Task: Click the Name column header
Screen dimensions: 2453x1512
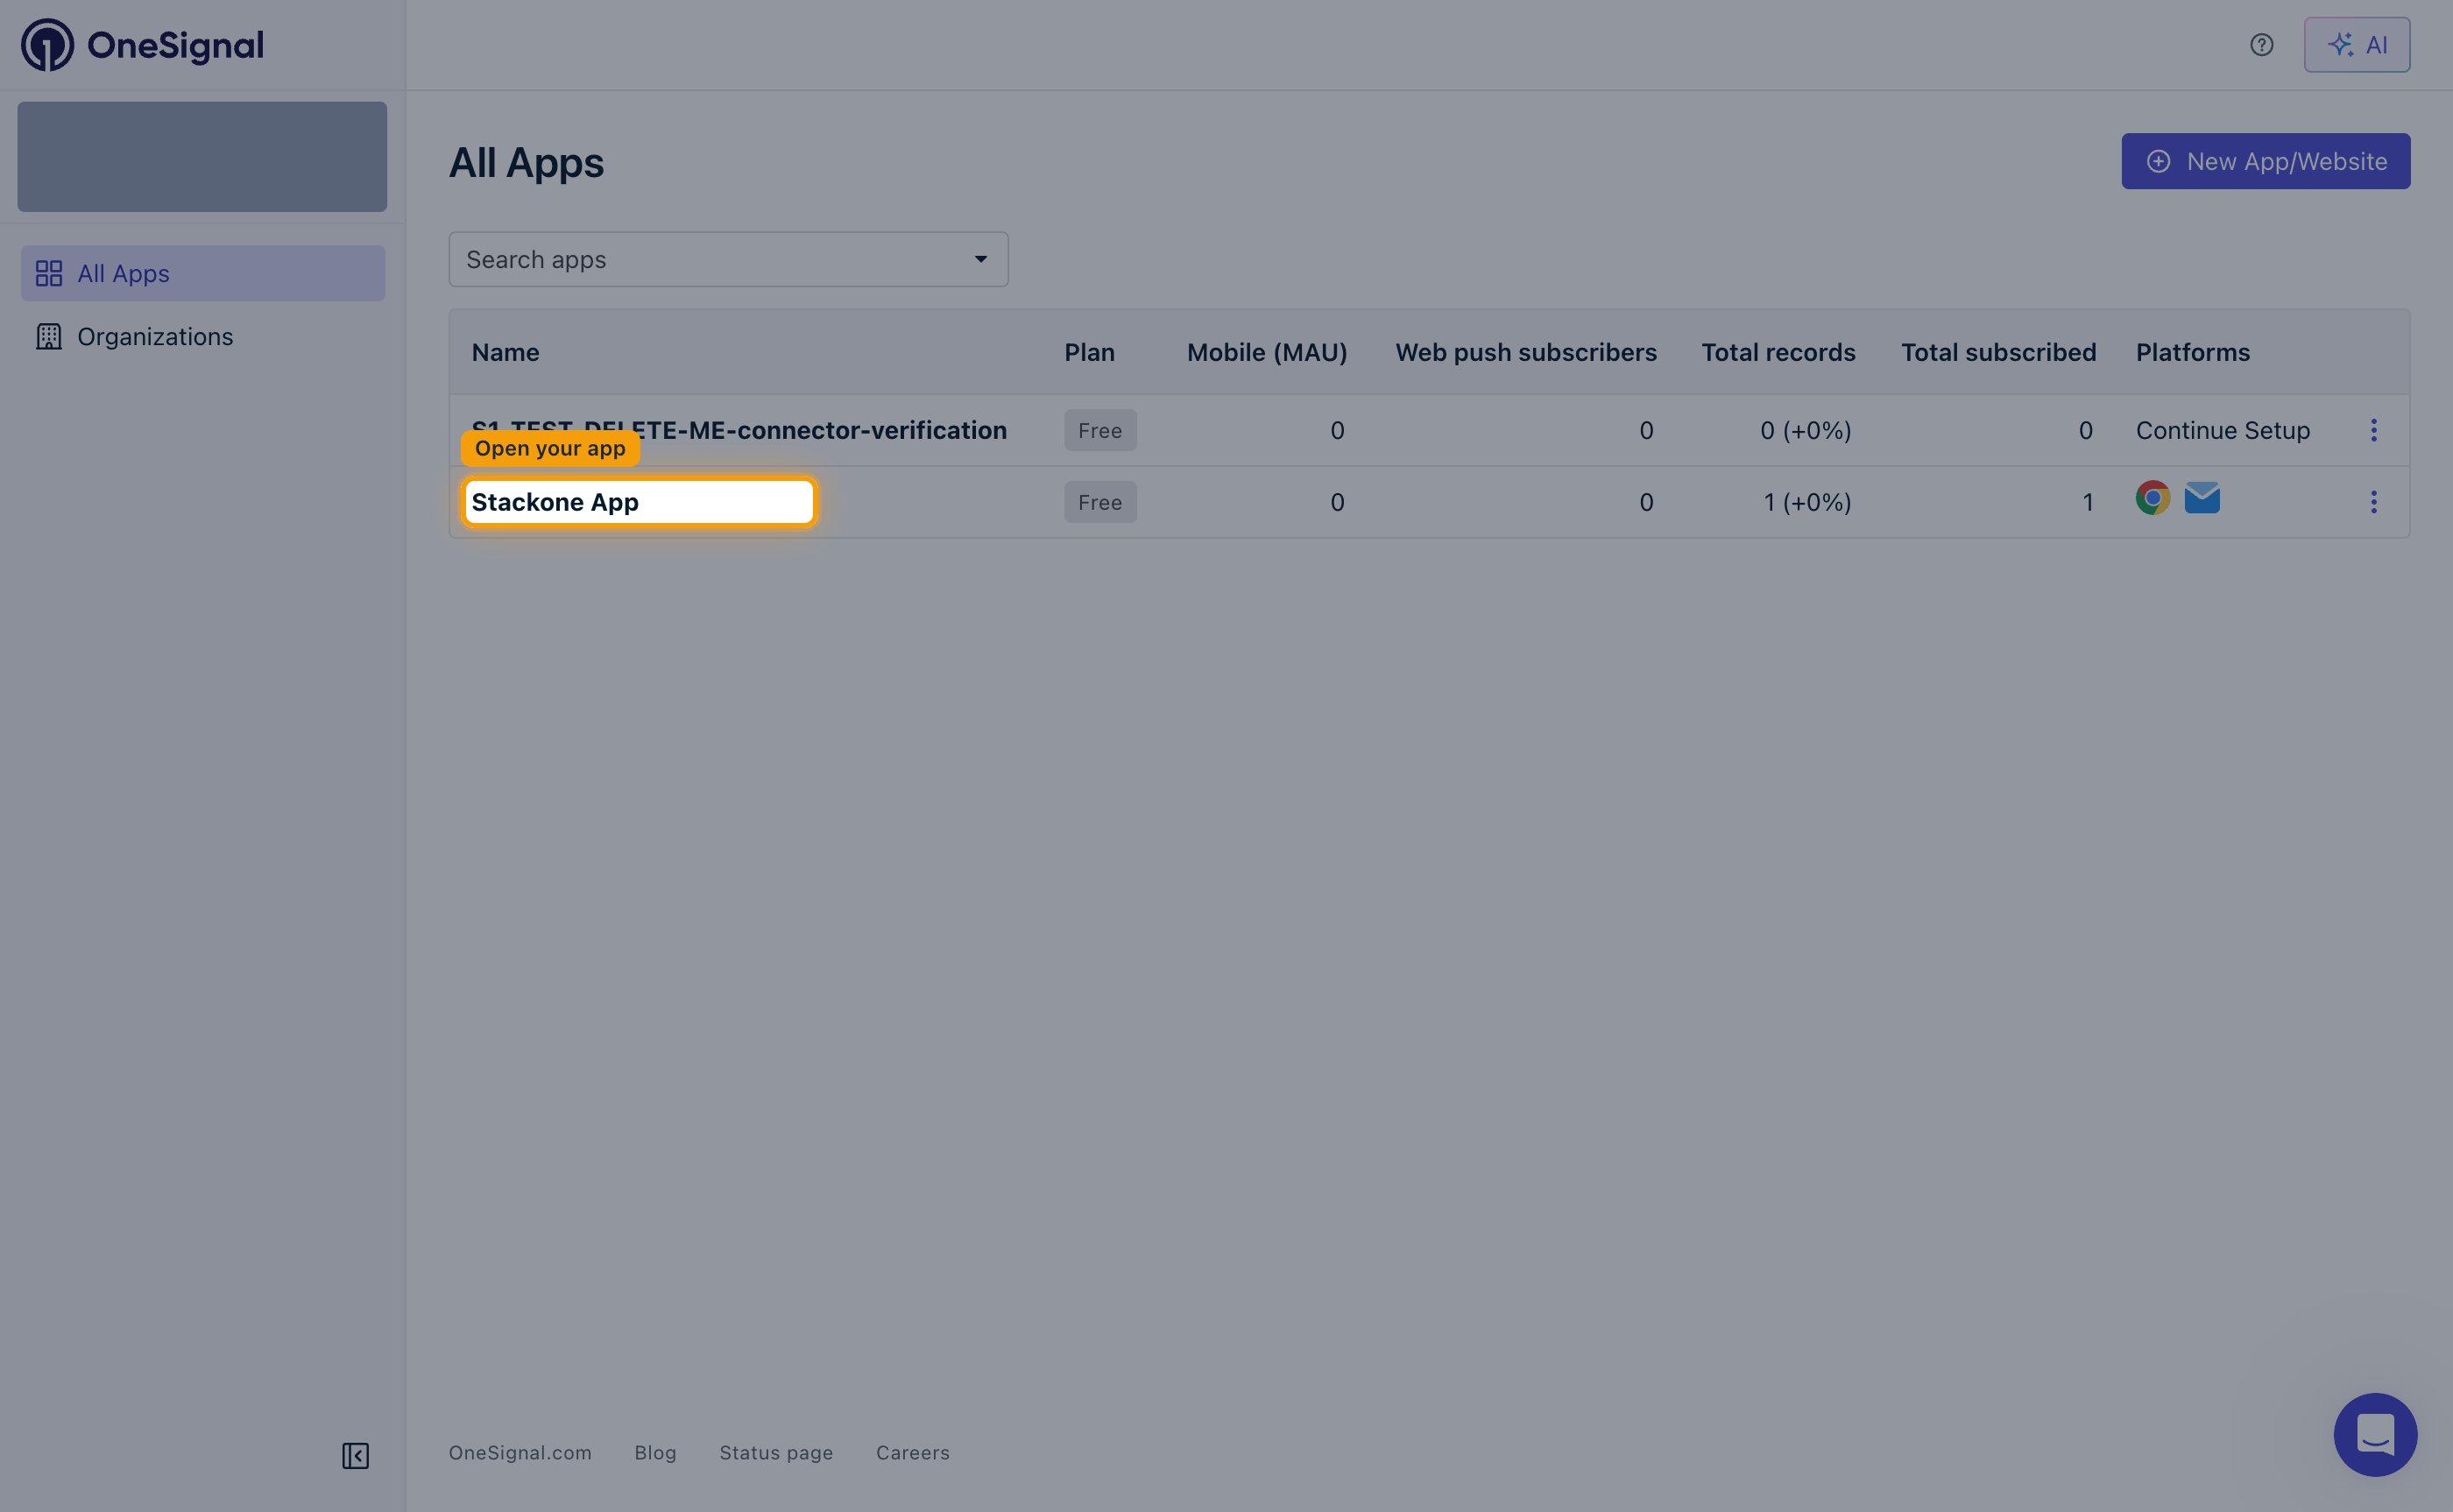Action: (505, 352)
